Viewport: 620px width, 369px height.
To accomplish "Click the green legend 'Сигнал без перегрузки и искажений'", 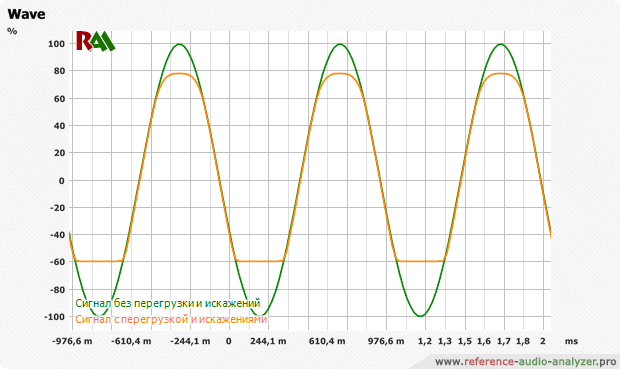I will [x=168, y=303].
